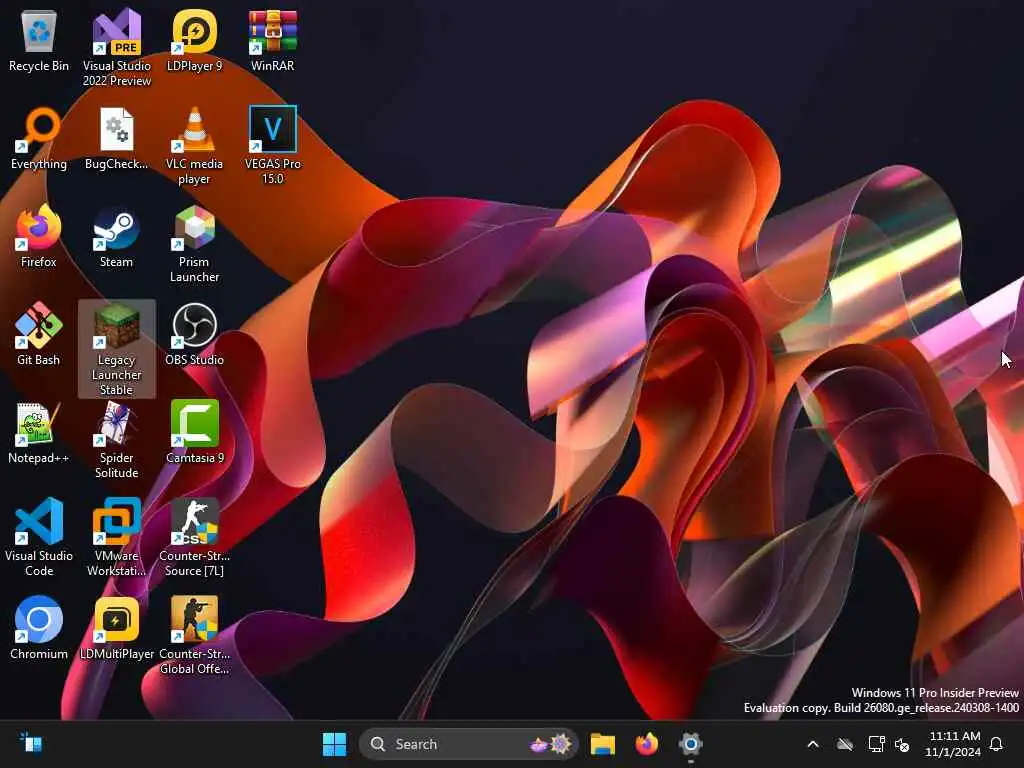Select the VLC media player shortcut
1024x768 pixels.
click(x=195, y=146)
